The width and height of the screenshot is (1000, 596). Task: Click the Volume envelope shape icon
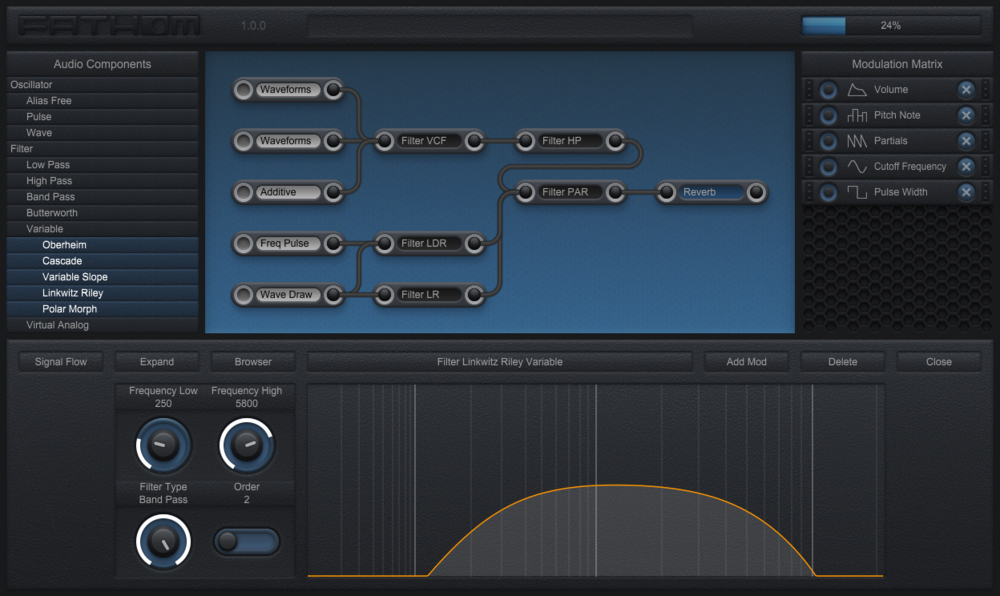click(857, 90)
